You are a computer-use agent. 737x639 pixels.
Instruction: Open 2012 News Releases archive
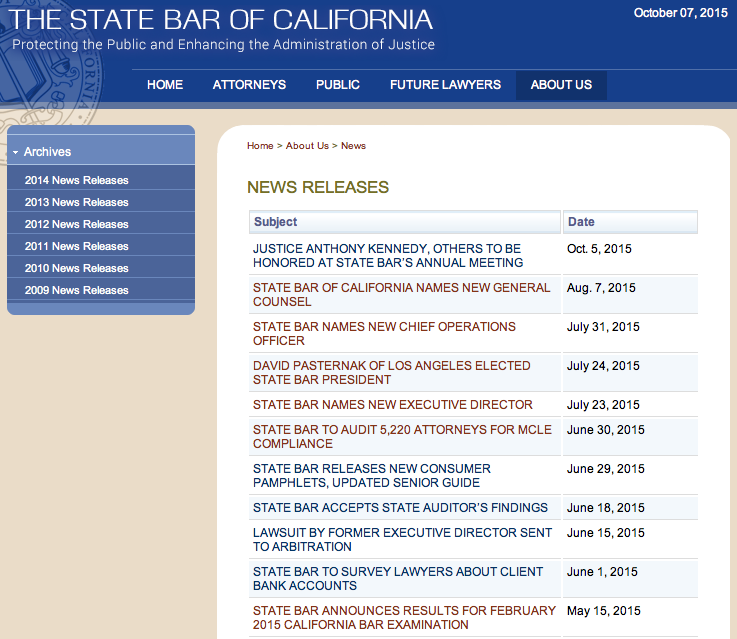tap(77, 225)
